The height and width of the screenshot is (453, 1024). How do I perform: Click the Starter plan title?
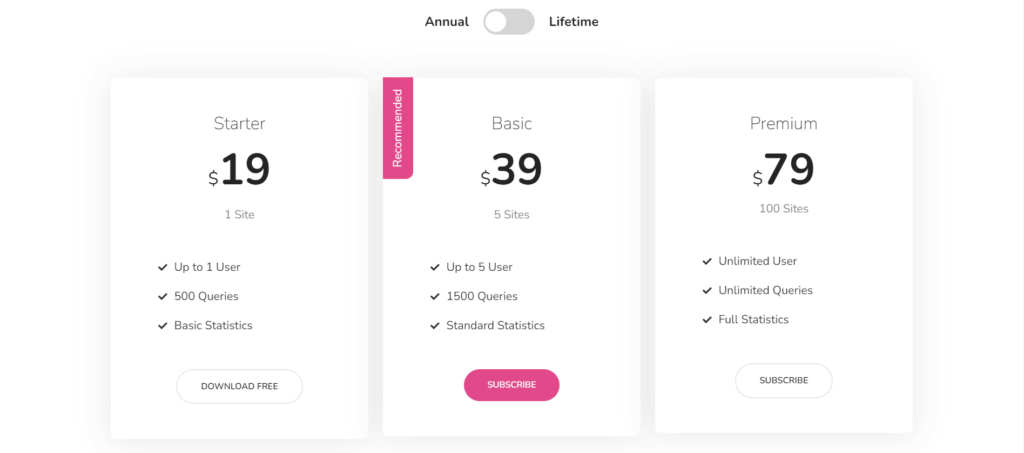pyautogui.click(x=239, y=124)
